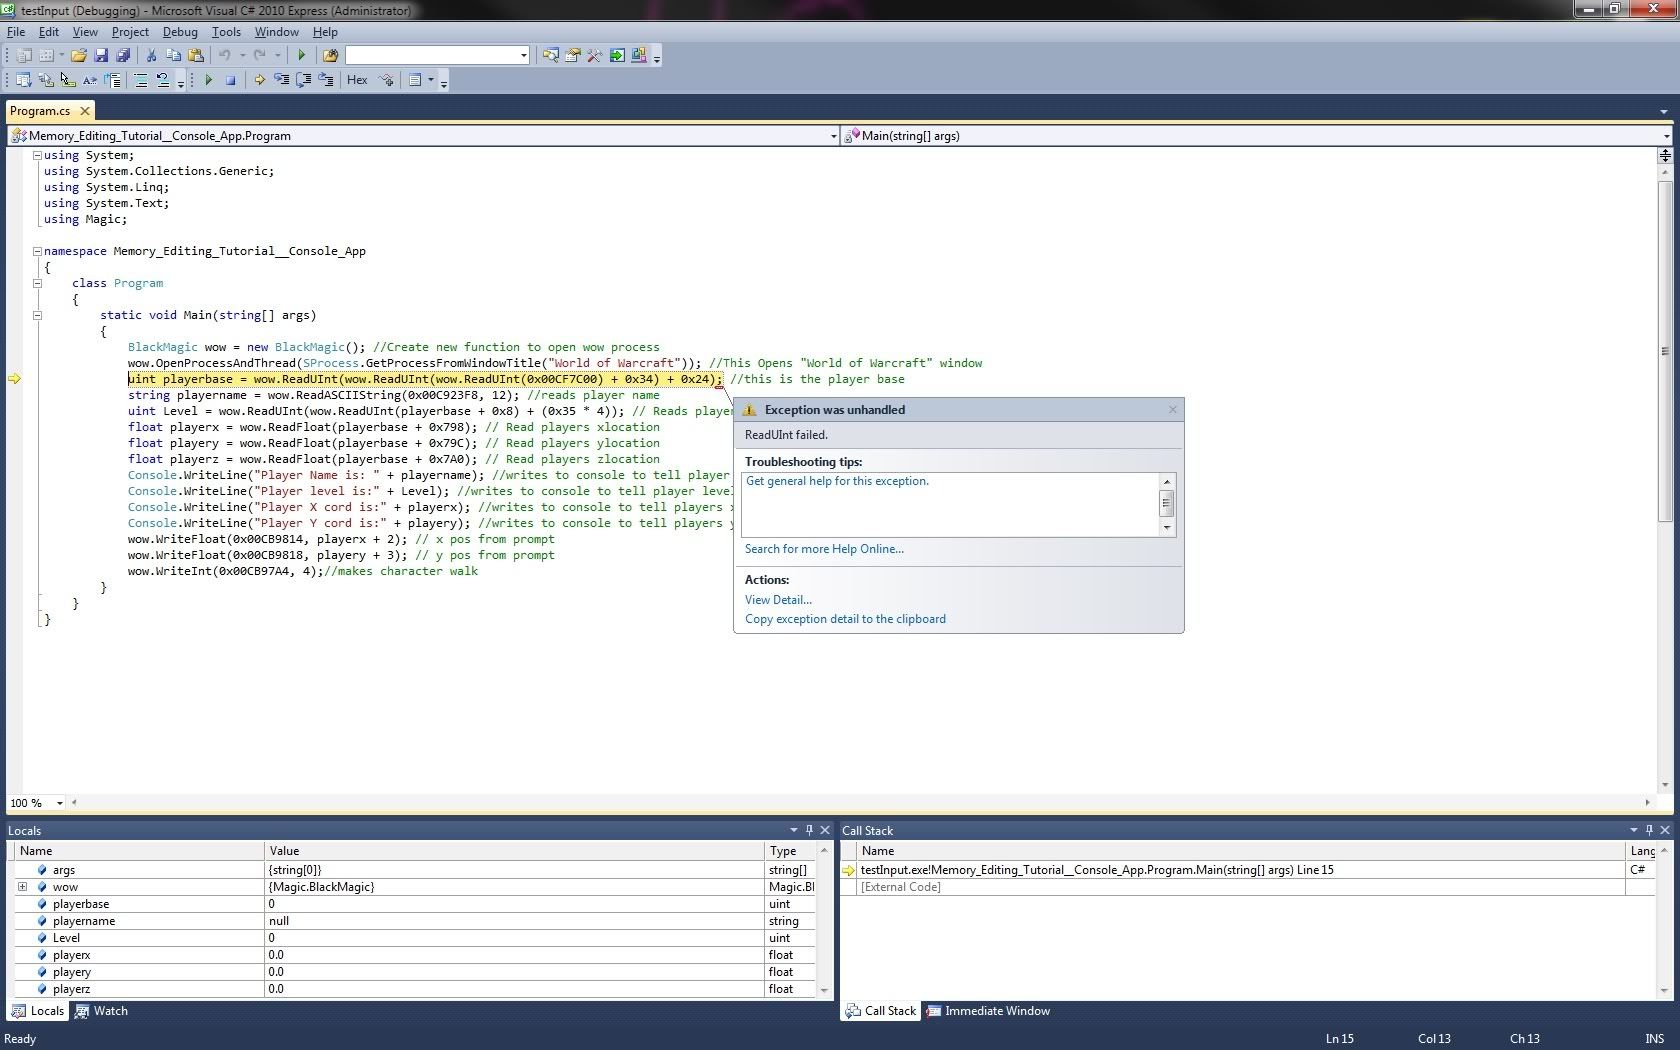Save Program.cs with the Save icon
This screenshot has width=1680, height=1050.
[101, 55]
